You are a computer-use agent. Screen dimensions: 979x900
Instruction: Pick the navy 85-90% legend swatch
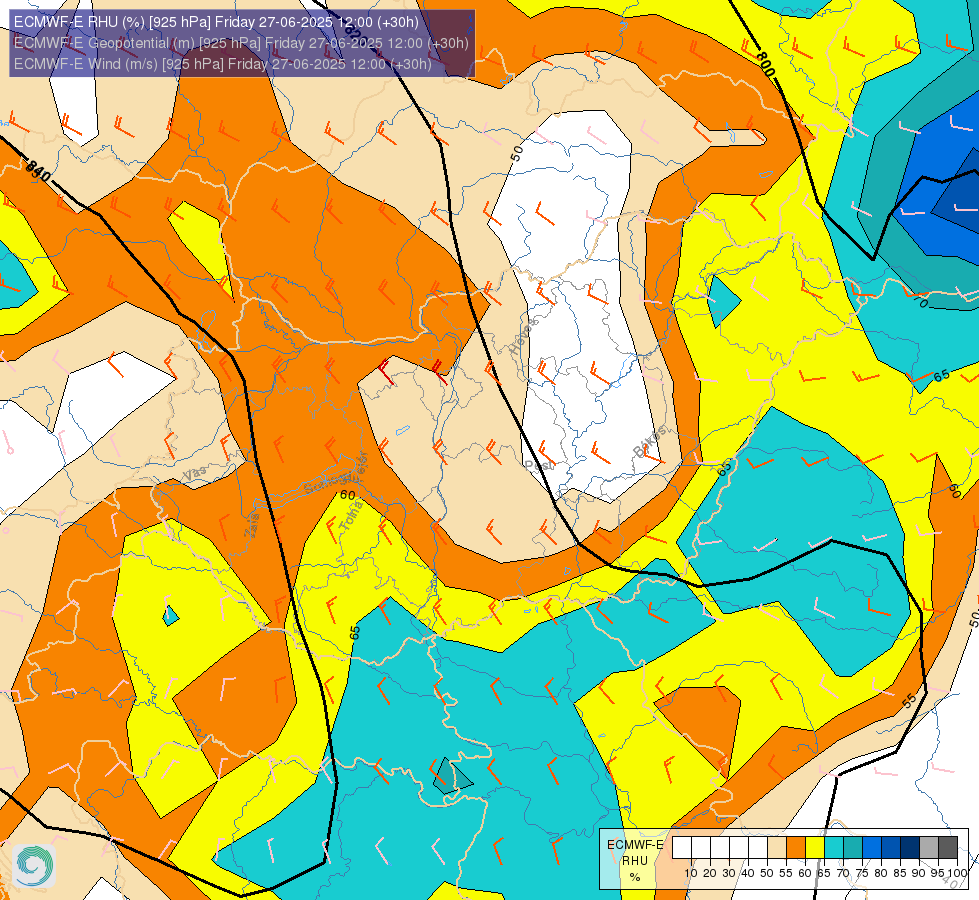910,848
